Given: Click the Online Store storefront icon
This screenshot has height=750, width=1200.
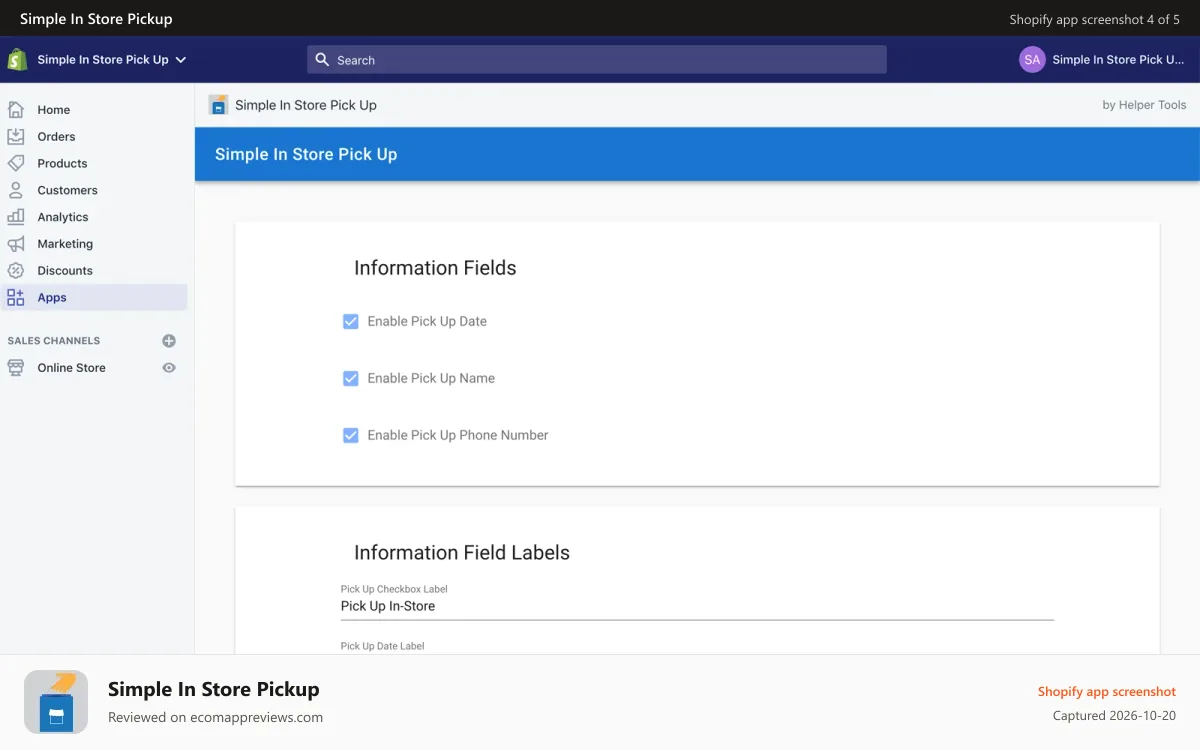Looking at the screenshot, I should click(x=16, y=368).
